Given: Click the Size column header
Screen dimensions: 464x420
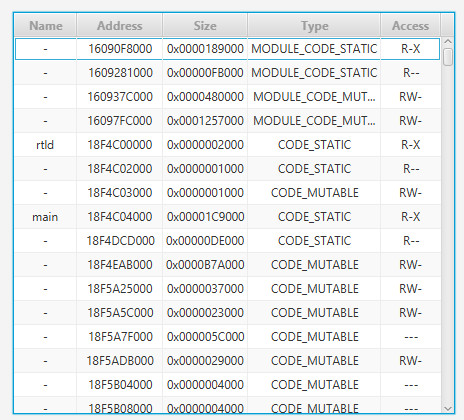Looking at the screenshot, I should (205, 26).
